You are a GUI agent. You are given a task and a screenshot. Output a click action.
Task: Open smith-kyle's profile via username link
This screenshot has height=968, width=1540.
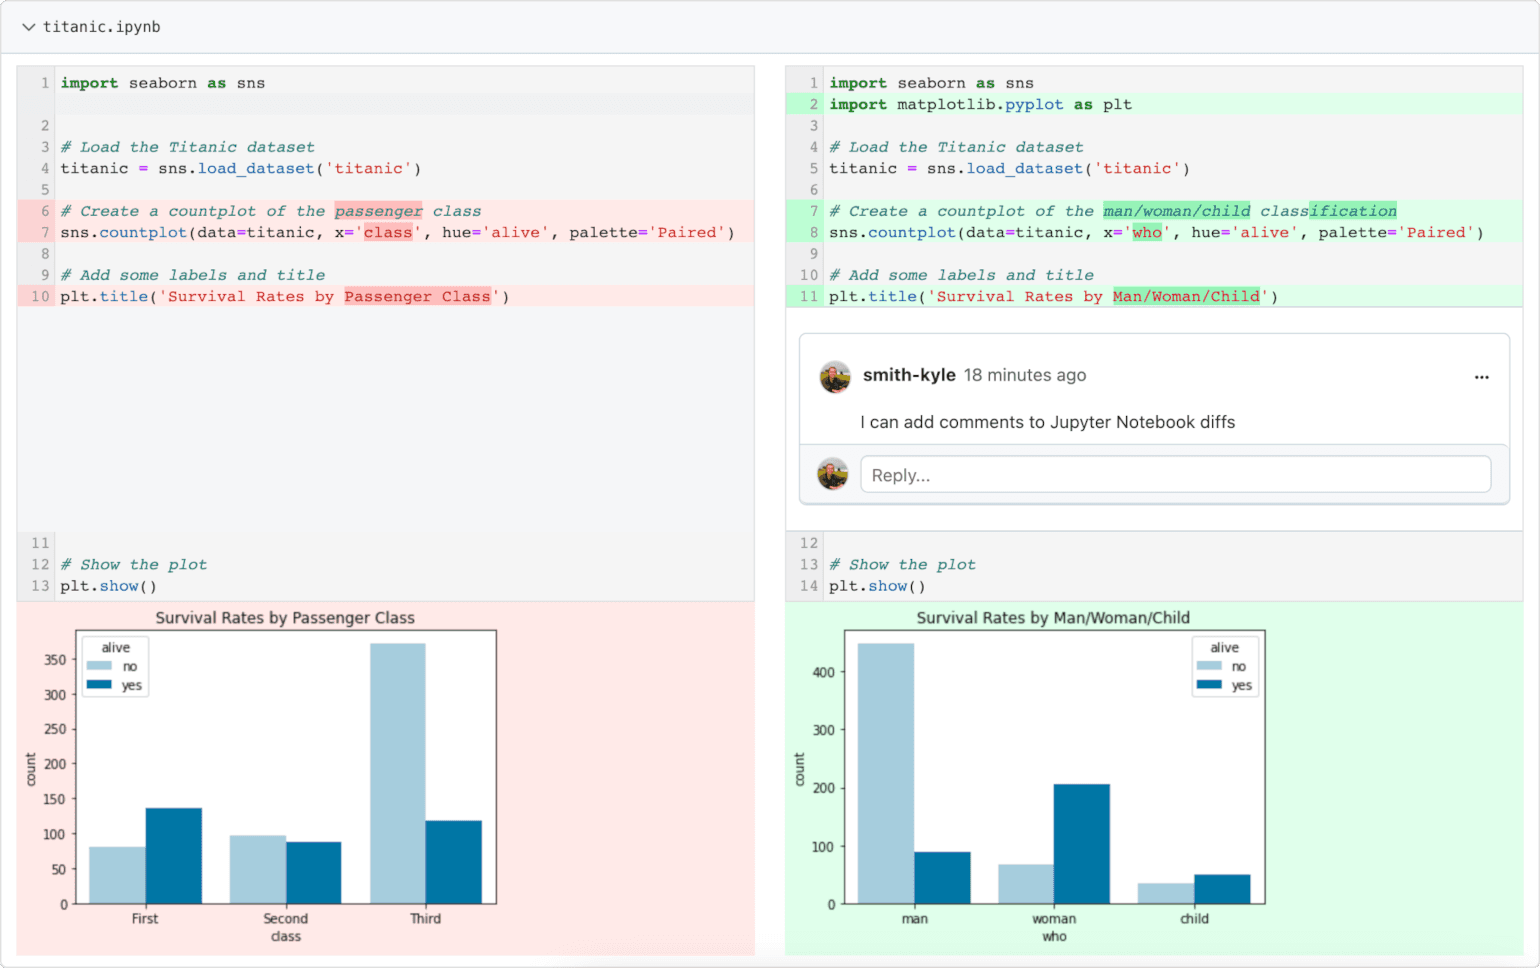pyautogui.click(x=909, y=375)
